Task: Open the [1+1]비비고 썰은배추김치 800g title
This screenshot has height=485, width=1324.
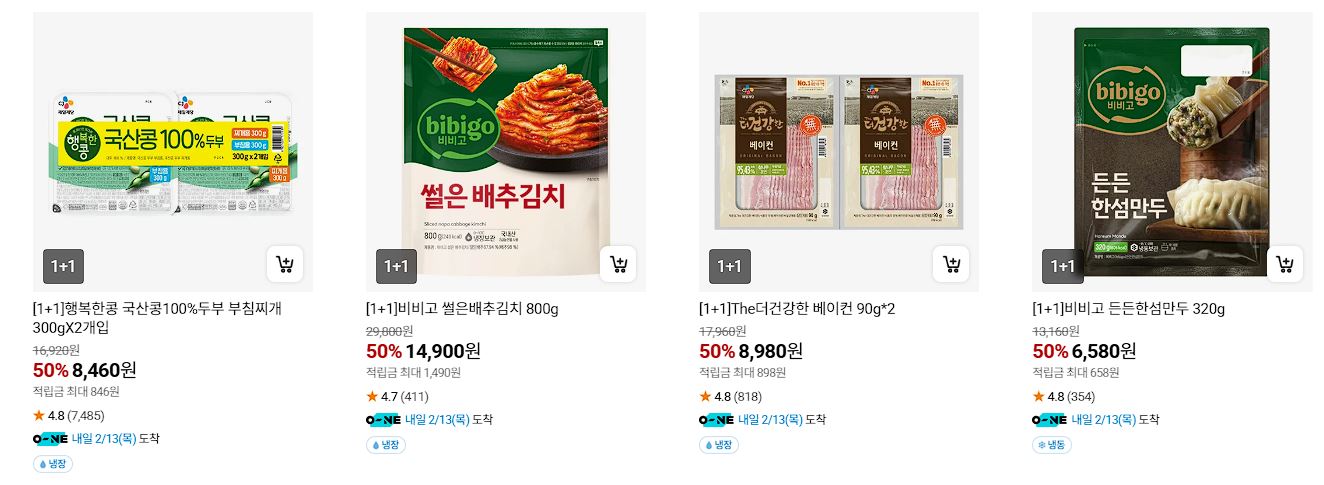Action: coord(462,309)
